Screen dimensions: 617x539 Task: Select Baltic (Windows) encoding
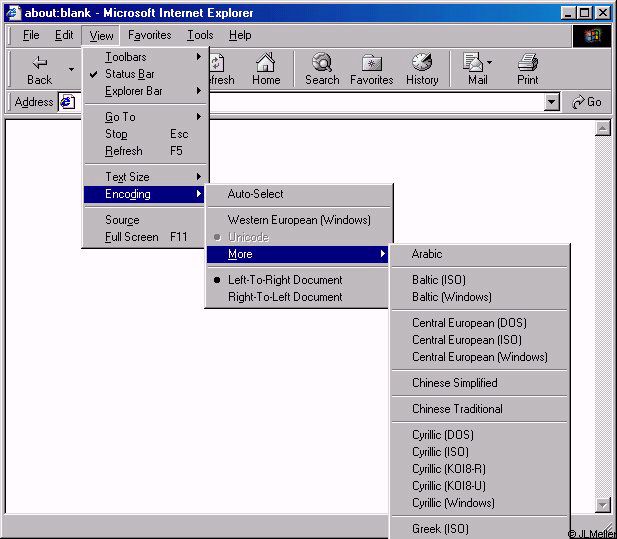(x=479, y=297)
